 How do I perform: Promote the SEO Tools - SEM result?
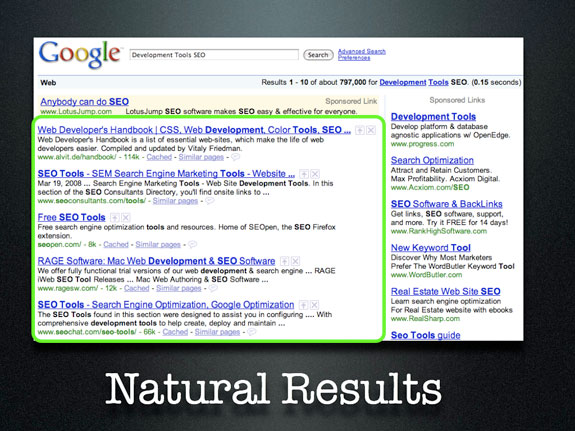coord(304,174)
